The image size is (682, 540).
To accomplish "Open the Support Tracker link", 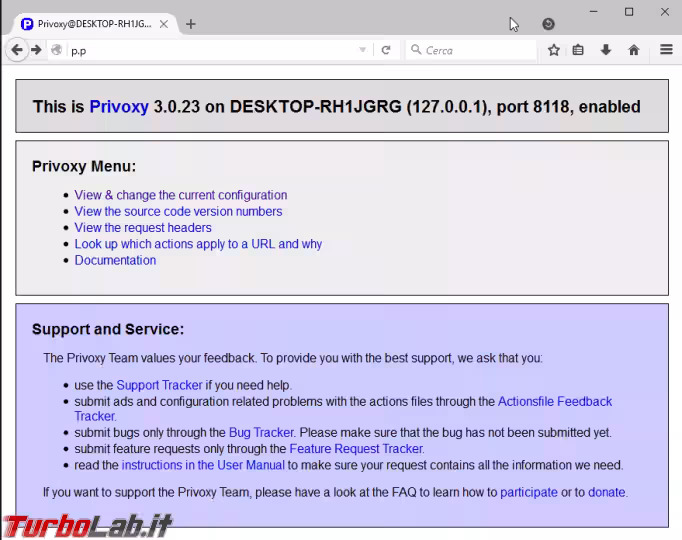I will click(159, 385).
